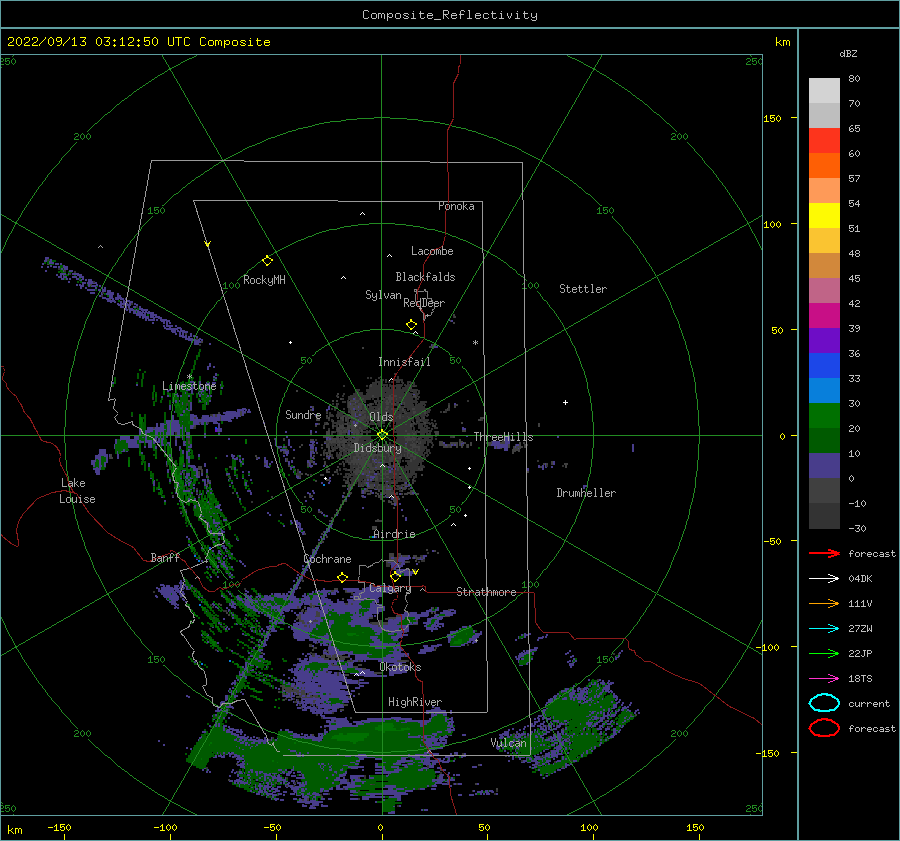Select the 80 dBZ colour swatch
This screenshot has height=841, width=900.
tap(824, 91)
